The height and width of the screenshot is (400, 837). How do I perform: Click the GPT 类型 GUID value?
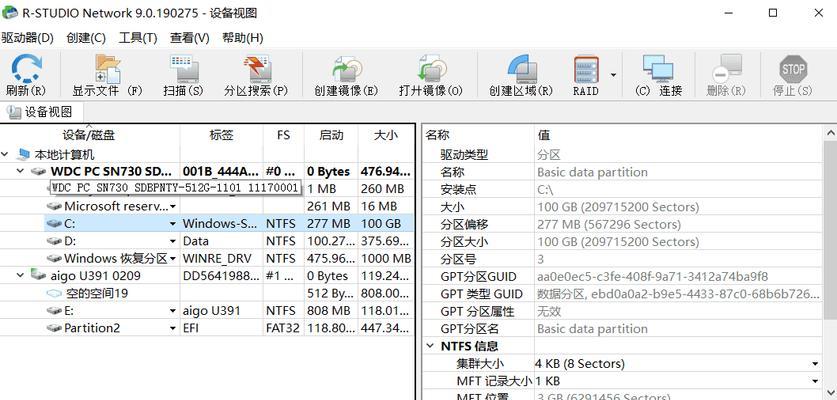[x=678, y=294]
